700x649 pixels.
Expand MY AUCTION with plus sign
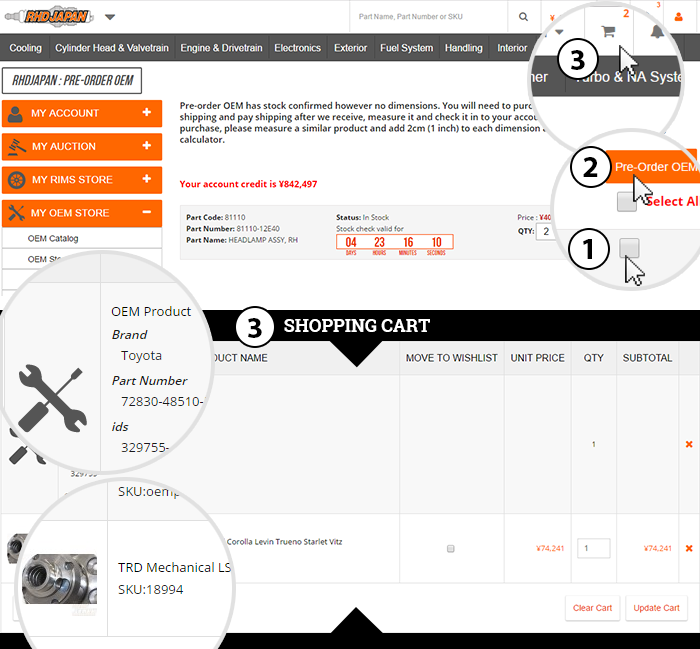(146, 146)
